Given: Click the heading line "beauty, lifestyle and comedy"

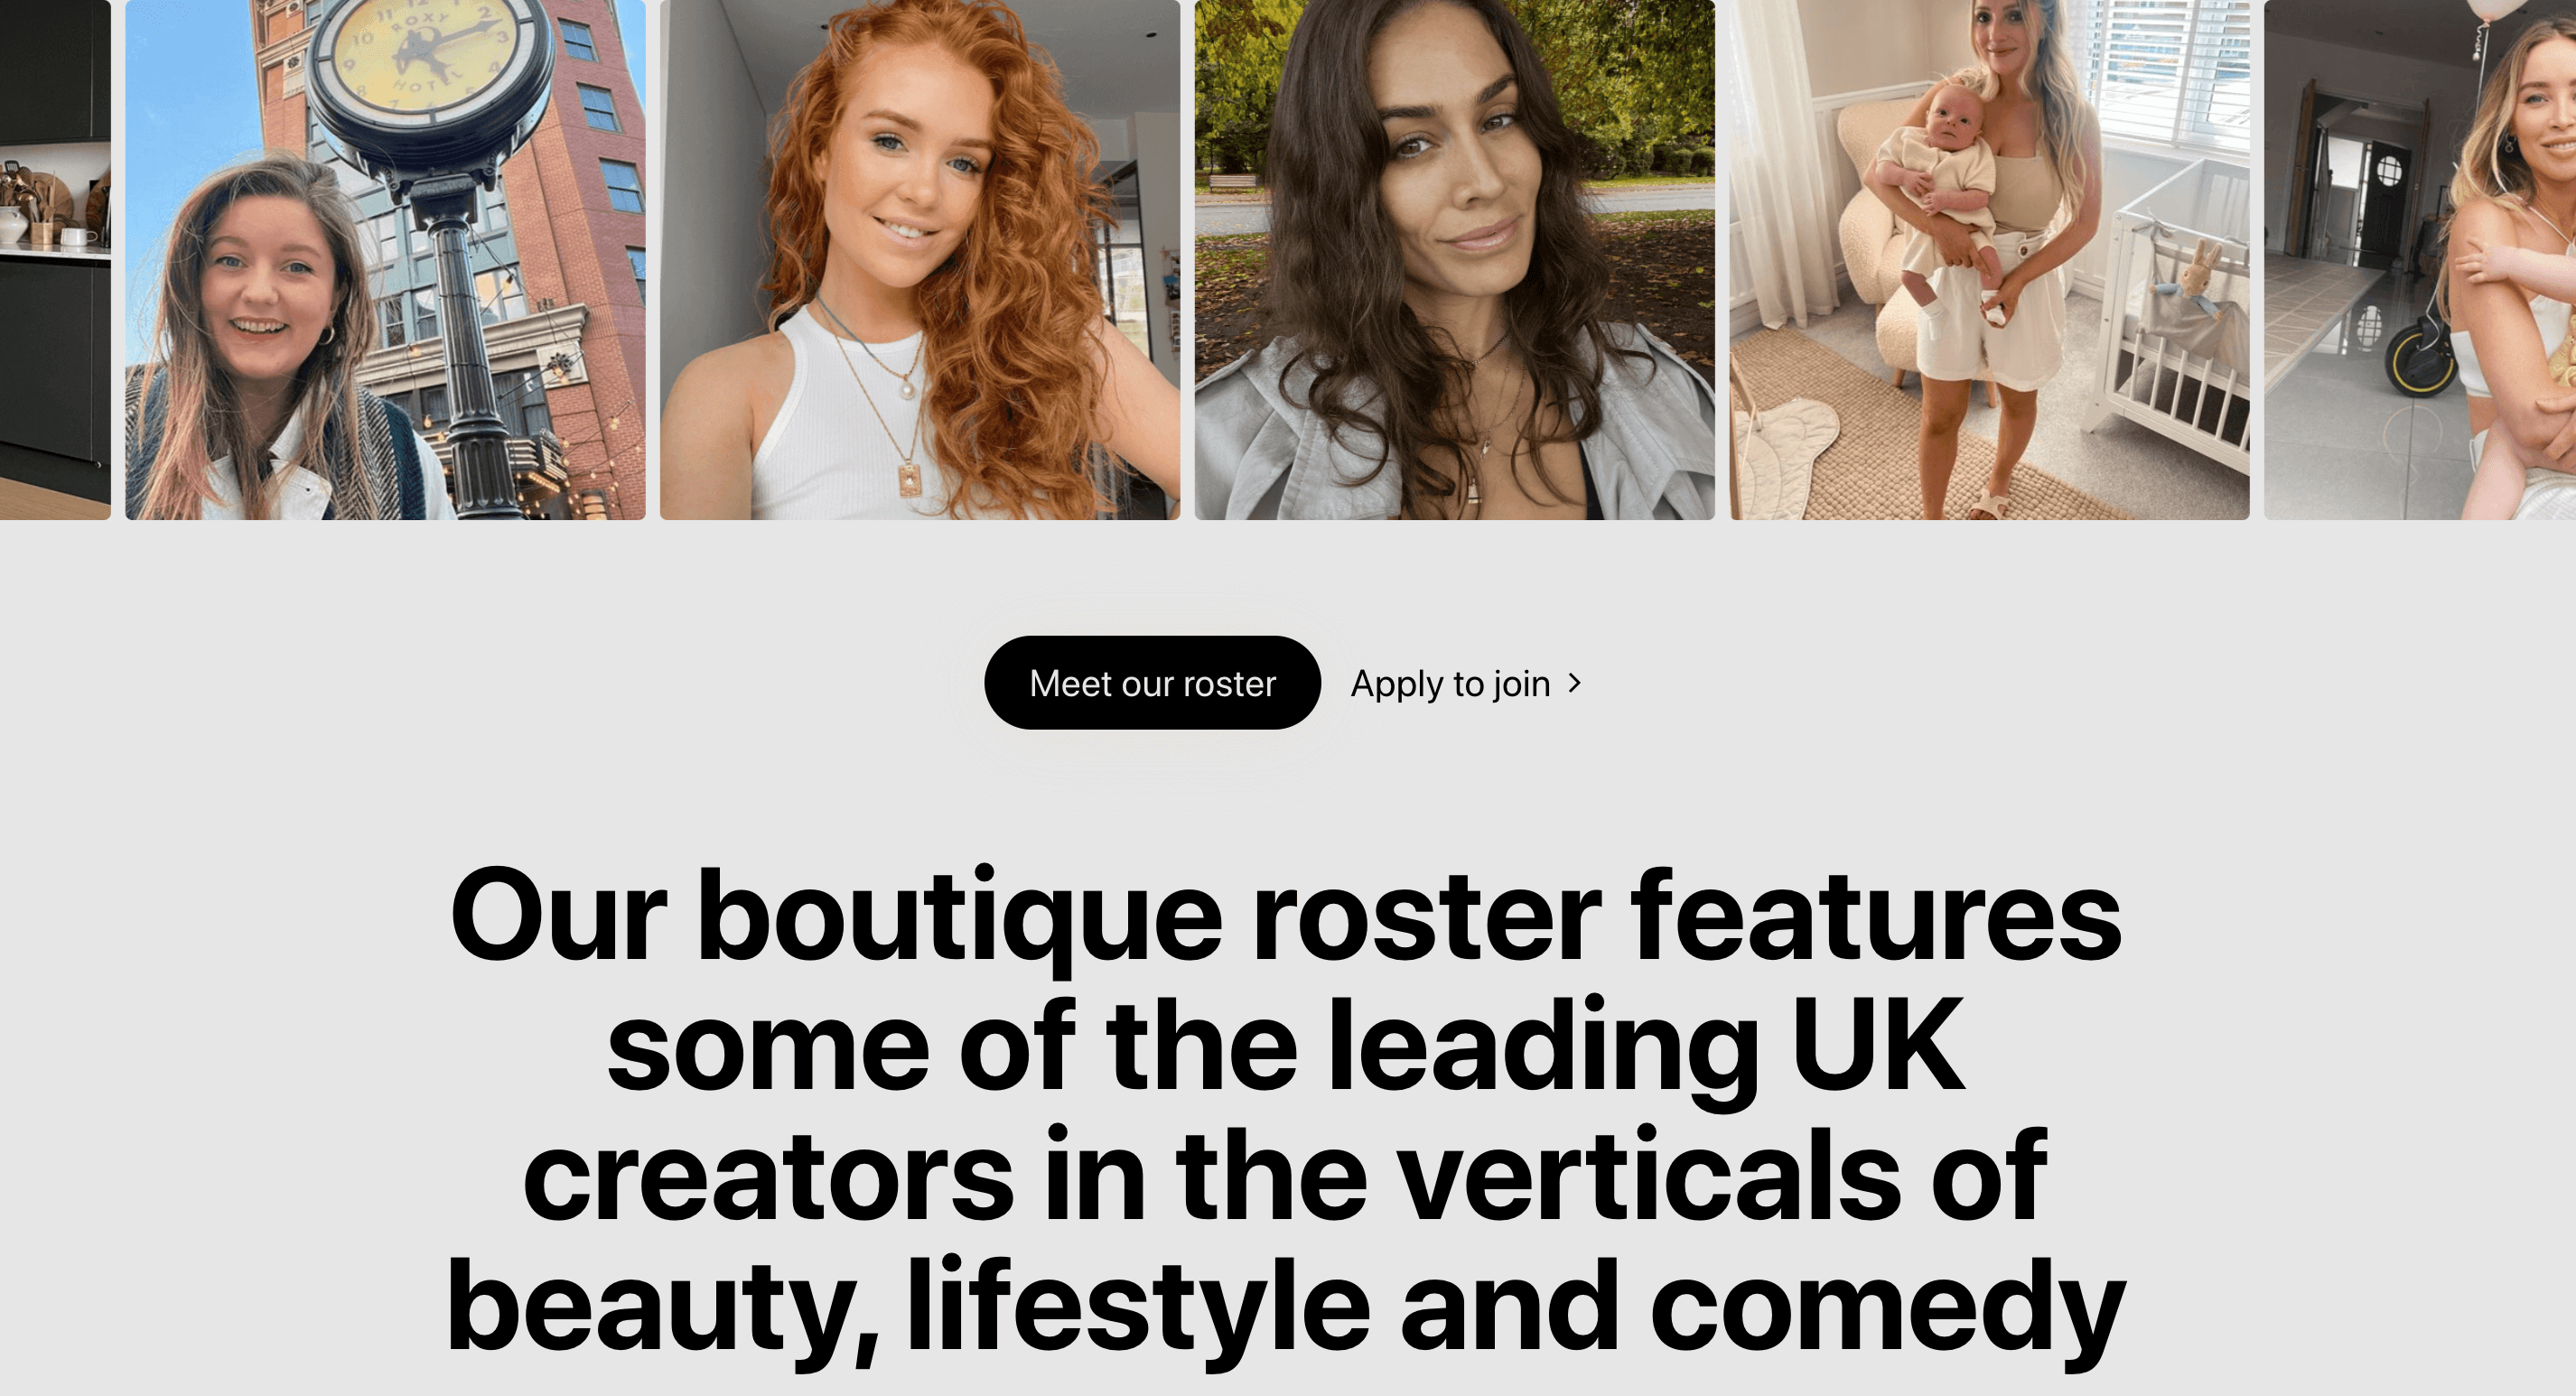Looking at the screenshot, I should [1286, 1308].
